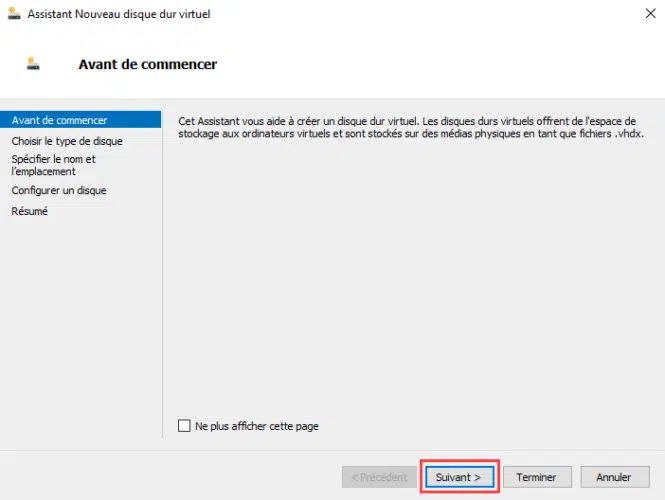Click the wizard icon in title bar
Screen dimensions: 665x500
(14, 14)
